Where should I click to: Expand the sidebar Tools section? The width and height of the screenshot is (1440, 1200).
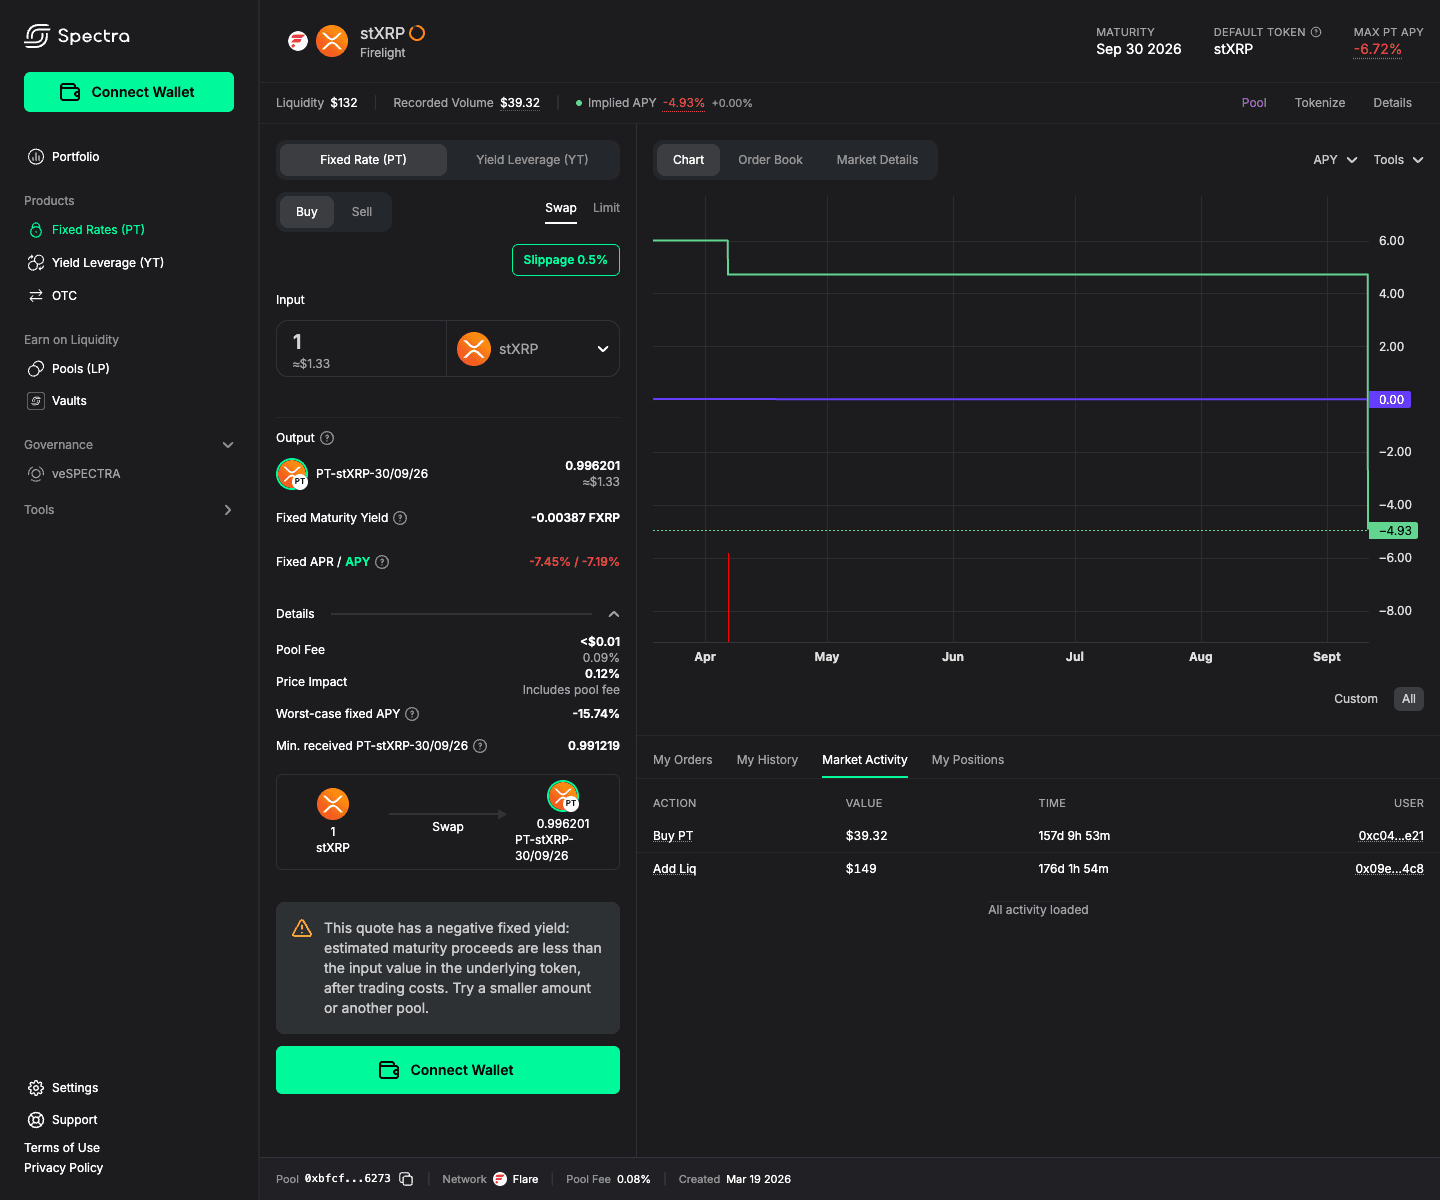tap(228, 510)
